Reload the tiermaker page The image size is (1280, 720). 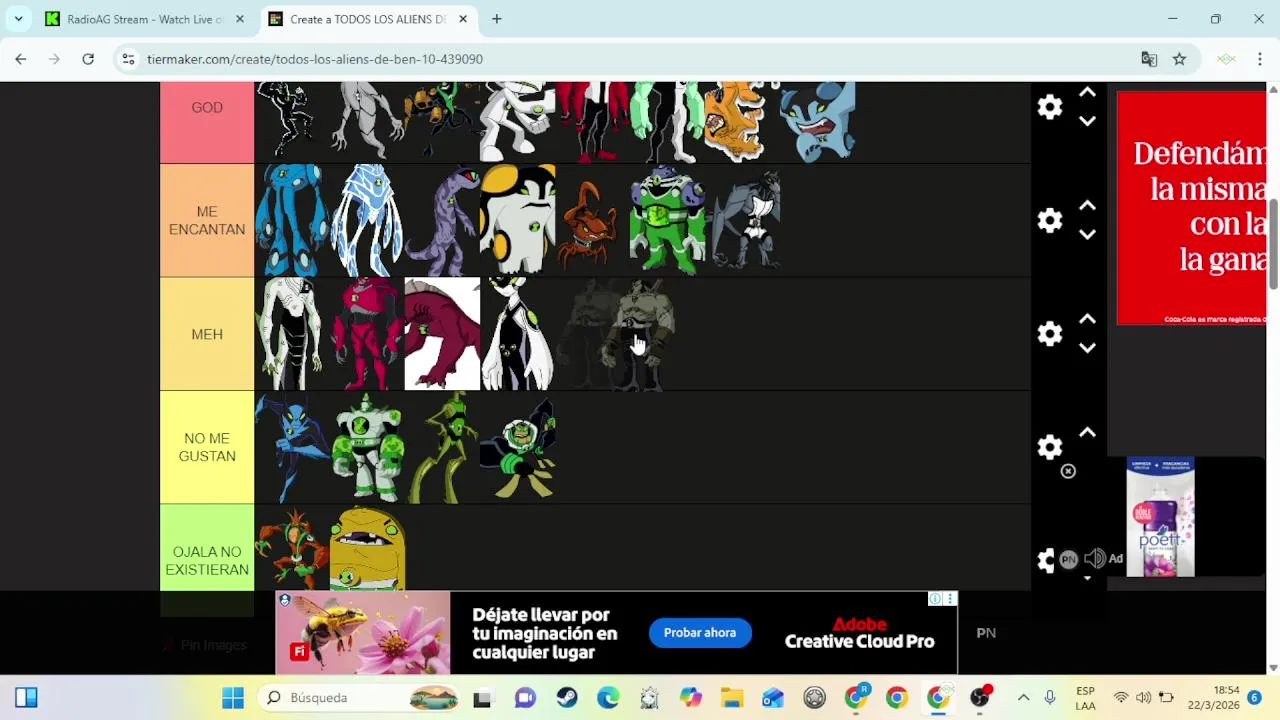click(88, 59)
